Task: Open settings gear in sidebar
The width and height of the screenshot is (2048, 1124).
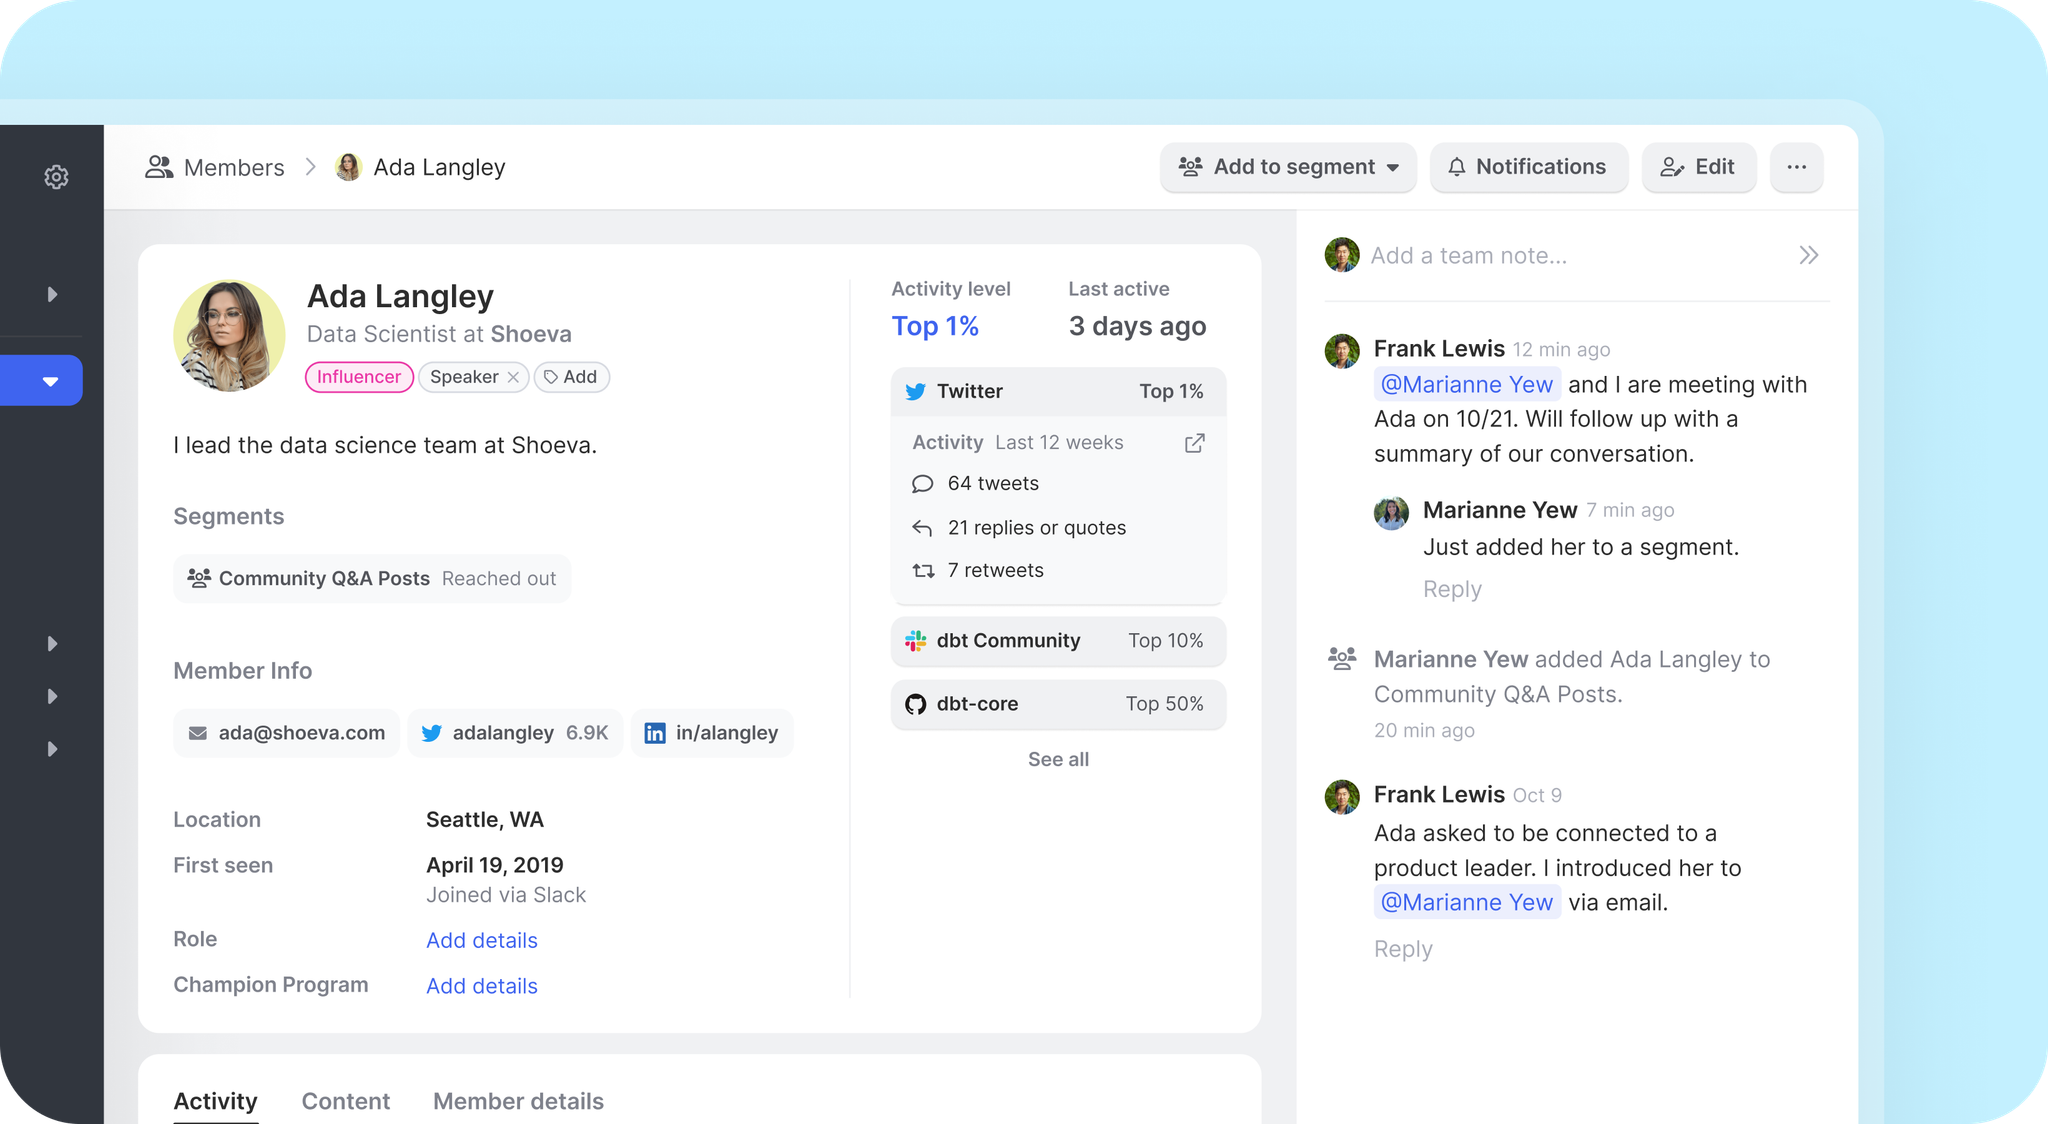Action: pos(56,177)
